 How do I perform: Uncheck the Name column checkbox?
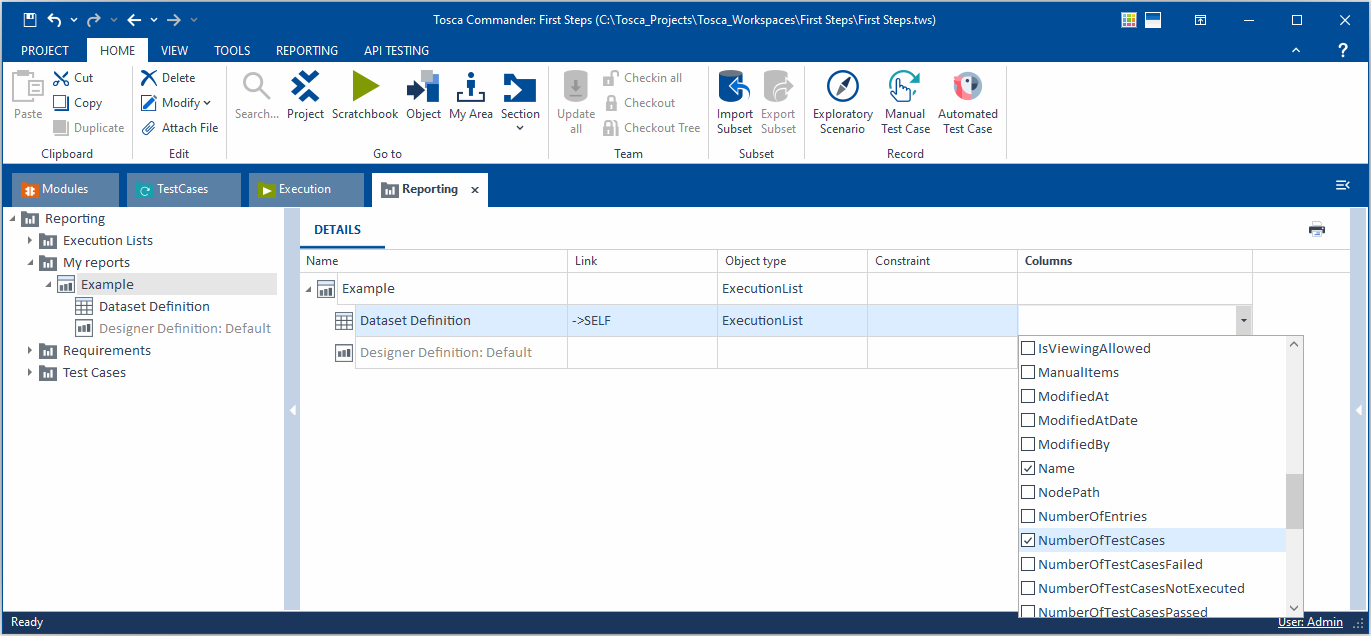(1027, 468)
